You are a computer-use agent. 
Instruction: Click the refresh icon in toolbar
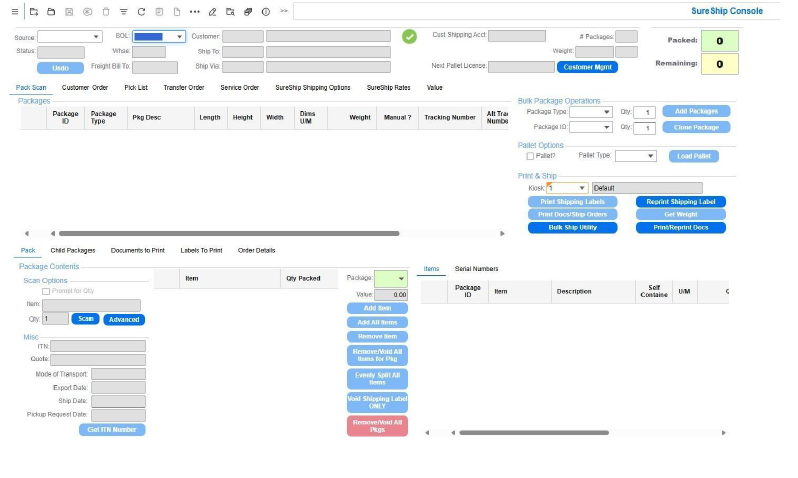tap(141, 11)
